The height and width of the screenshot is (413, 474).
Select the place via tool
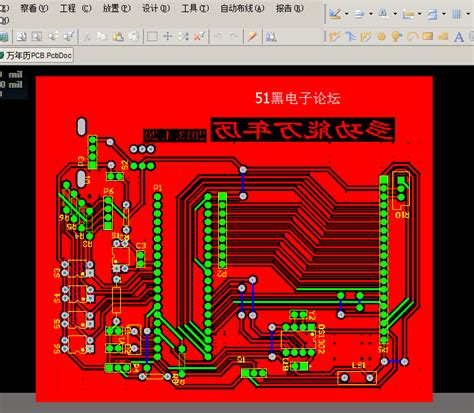pos(397,37)
